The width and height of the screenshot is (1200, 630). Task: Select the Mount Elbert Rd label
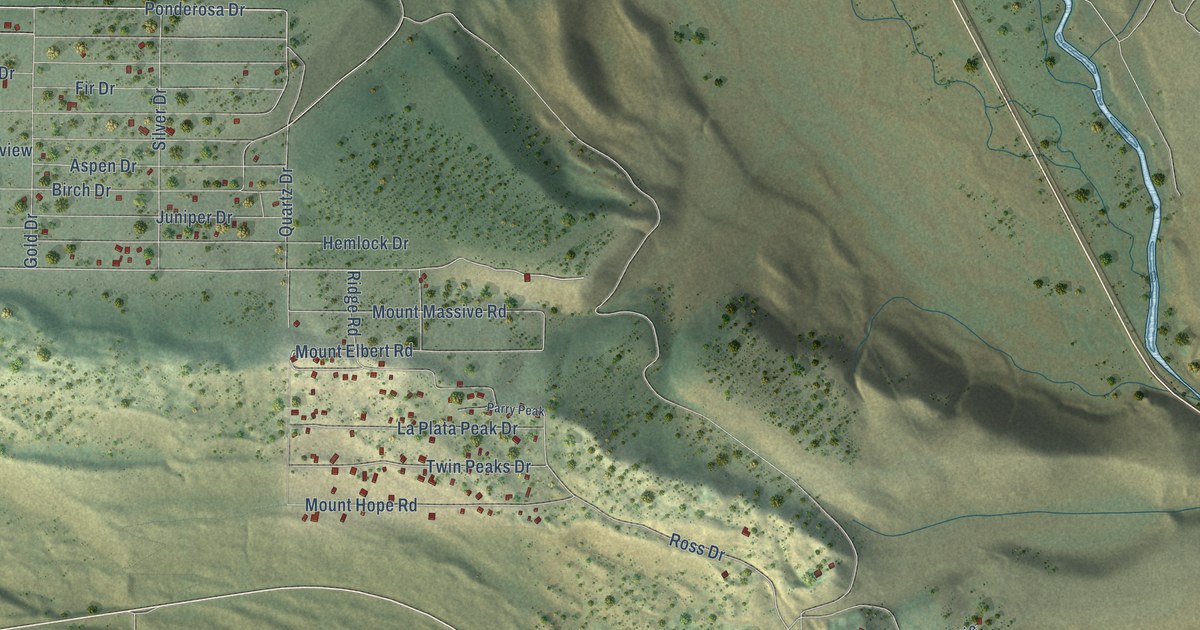coord(354,352)
